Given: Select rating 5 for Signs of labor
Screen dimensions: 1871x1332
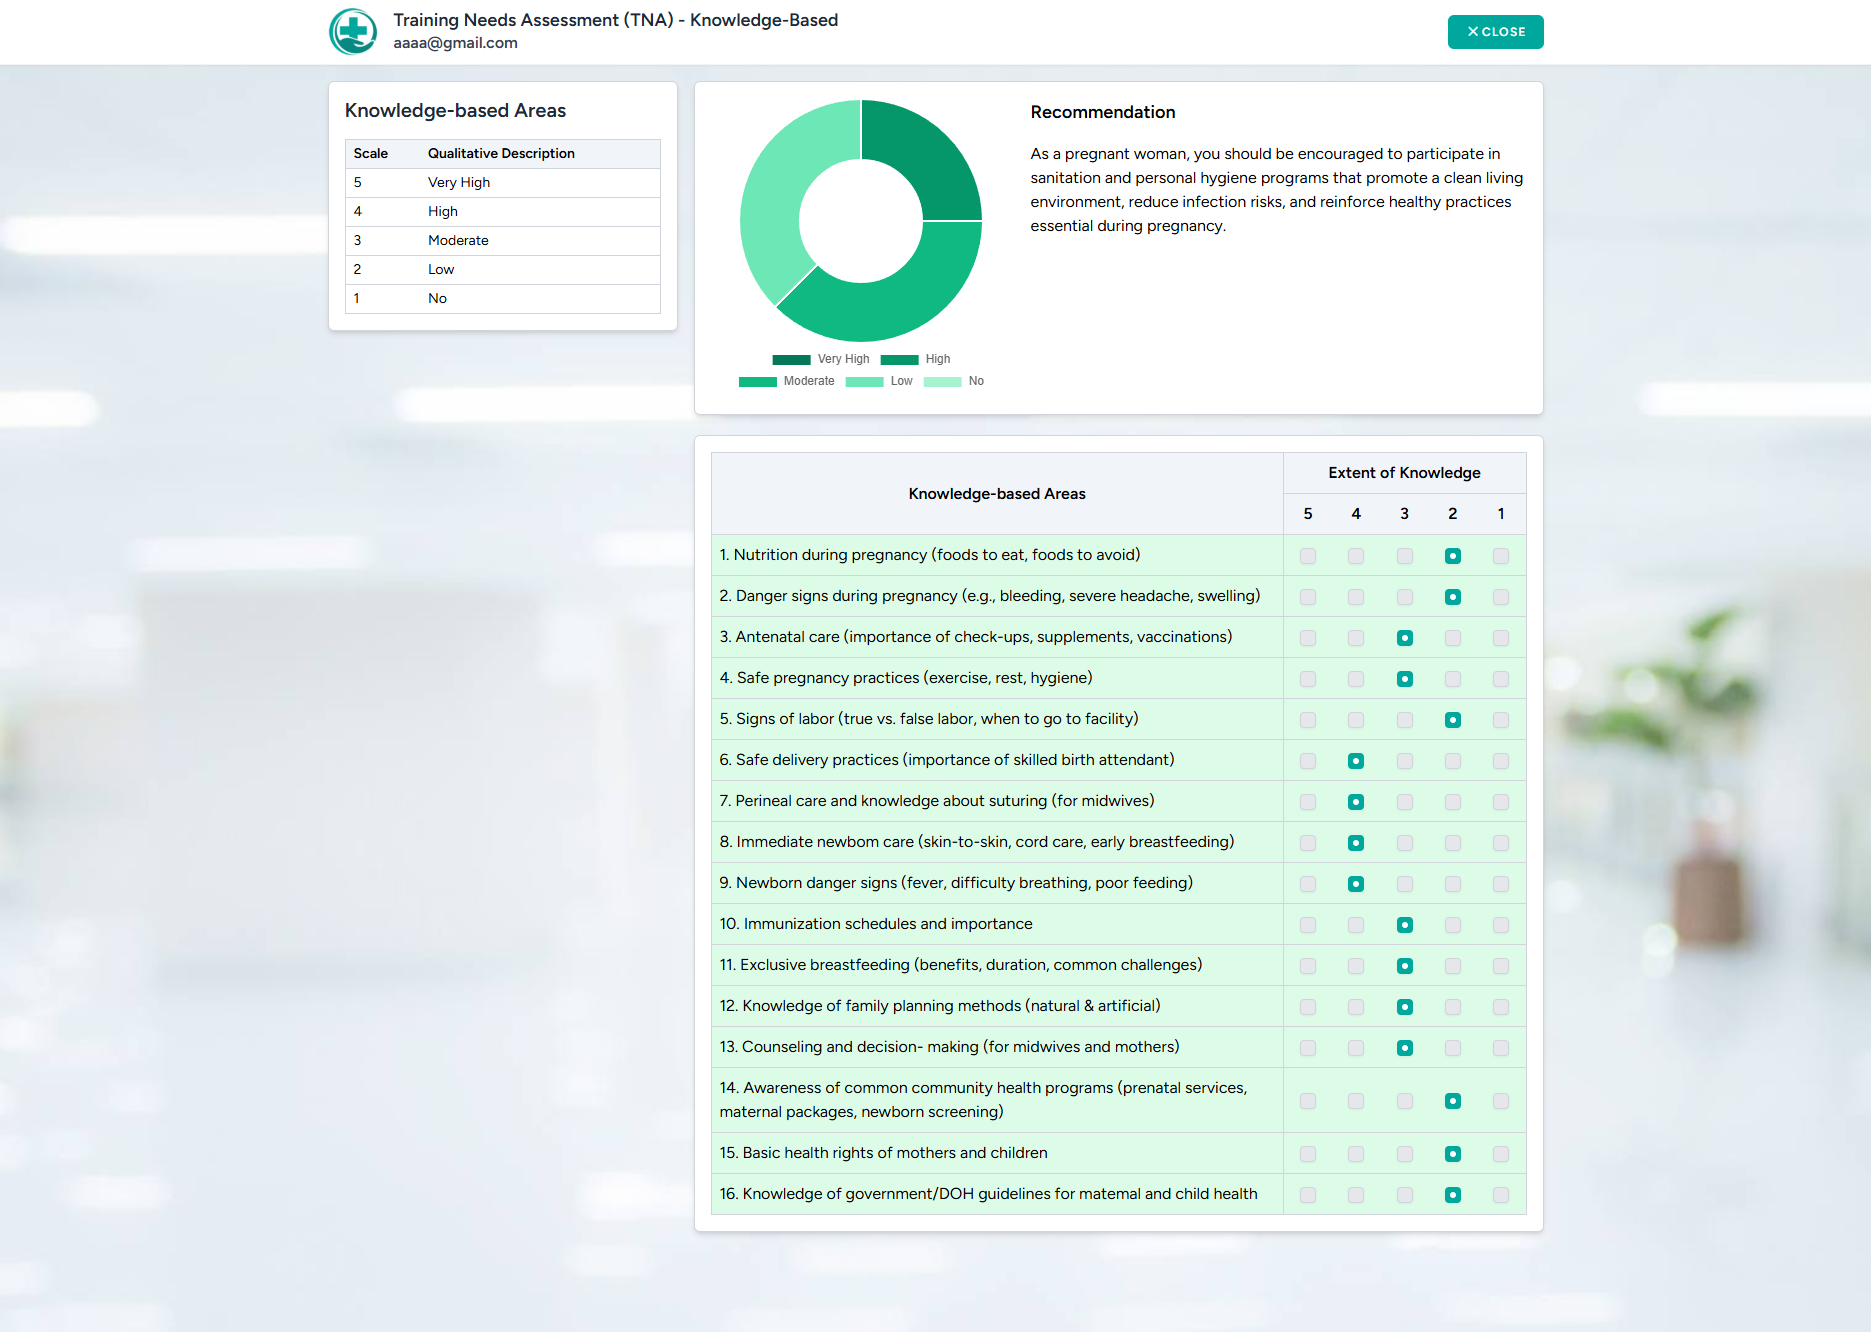Looking at the screenshot, I should 1308,719.
